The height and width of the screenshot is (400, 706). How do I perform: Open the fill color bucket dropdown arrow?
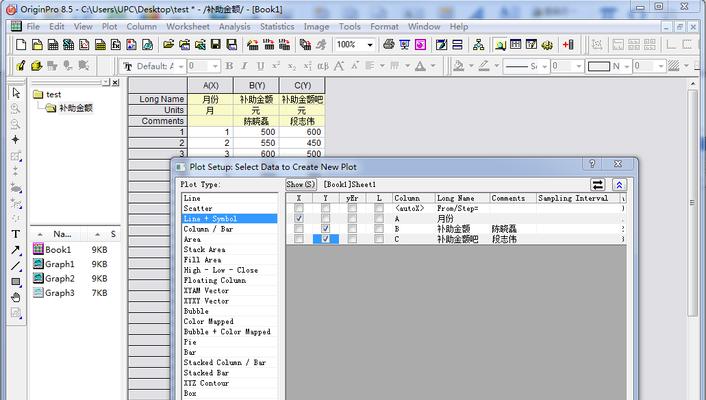pos(471,66)
